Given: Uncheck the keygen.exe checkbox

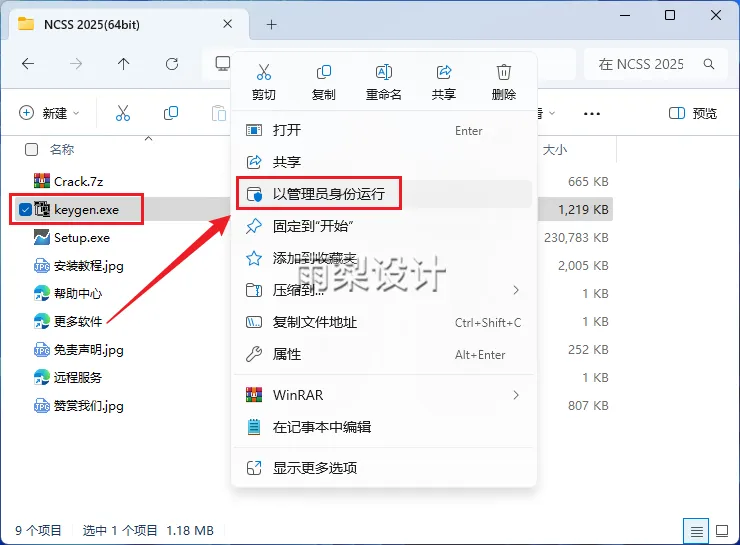Looking at the screenshot, I should pos(25,210).
